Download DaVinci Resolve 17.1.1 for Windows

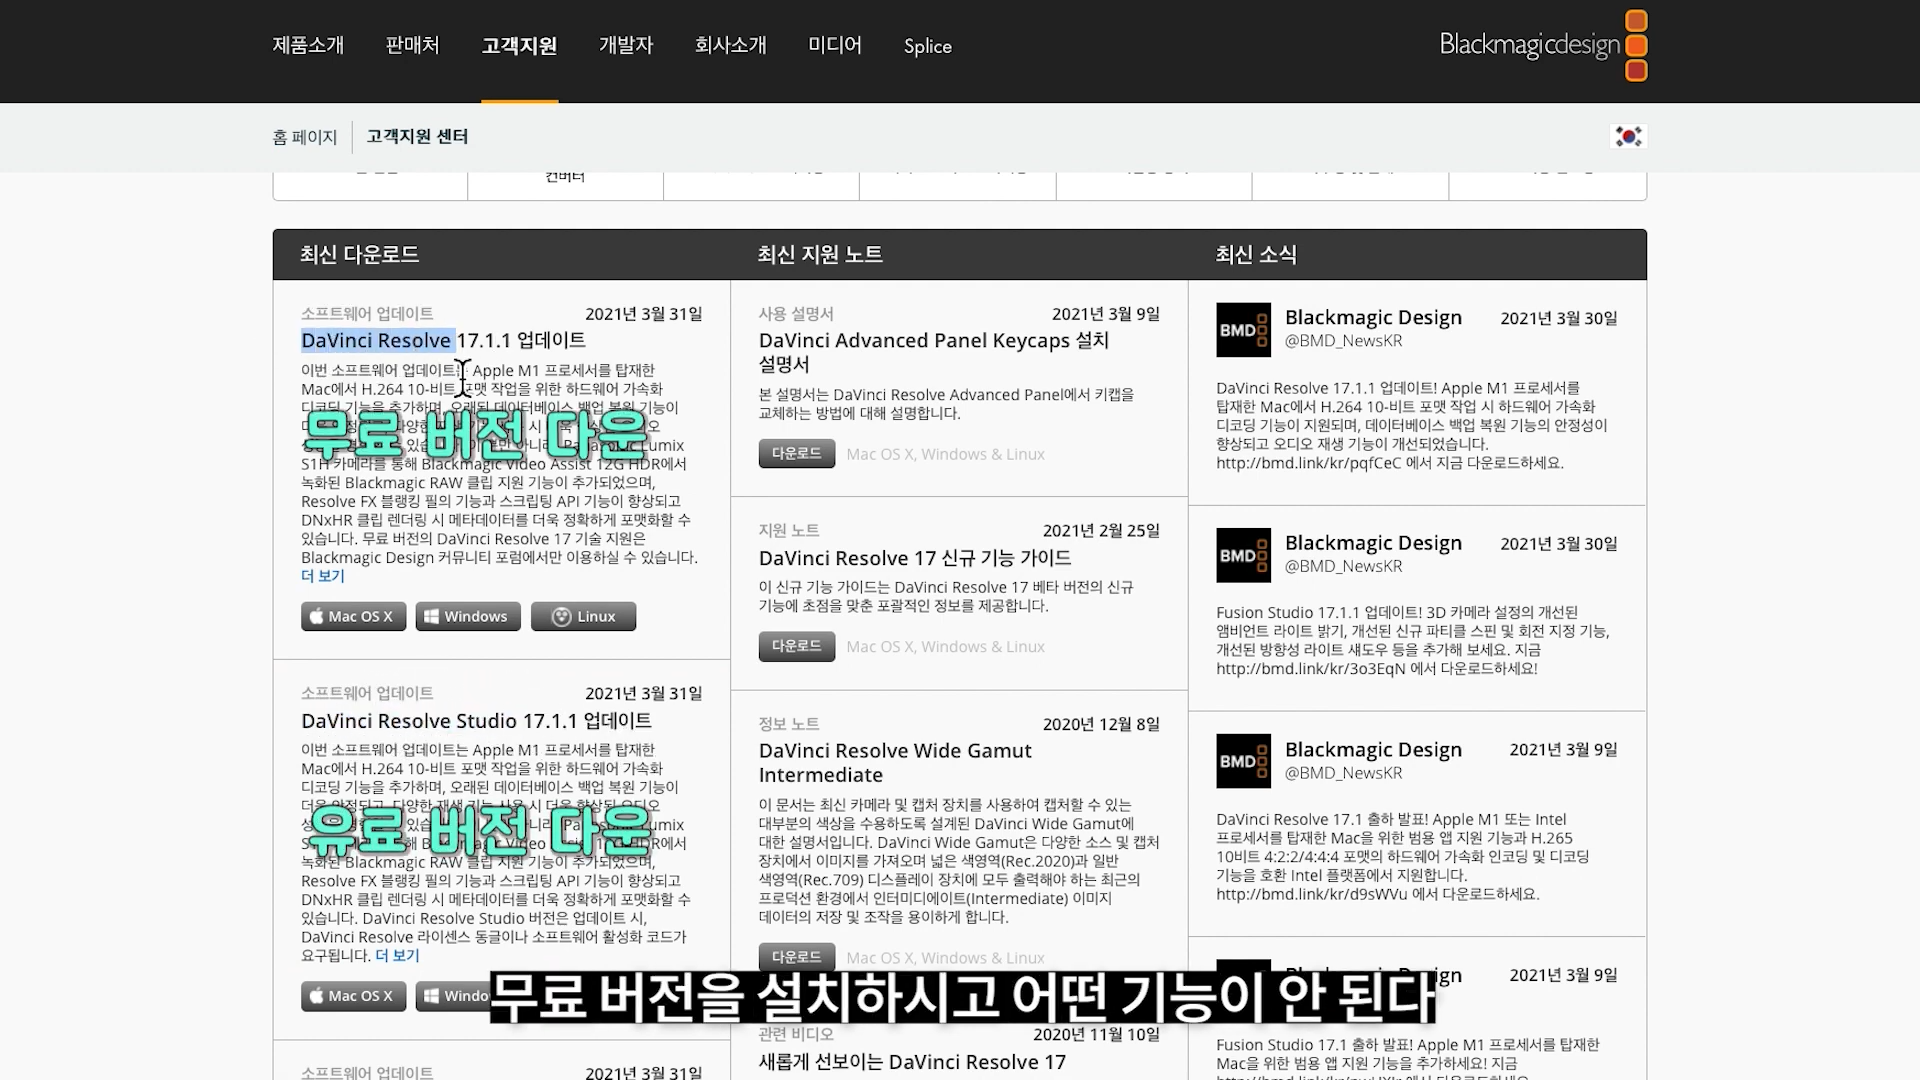pos(468,616)
